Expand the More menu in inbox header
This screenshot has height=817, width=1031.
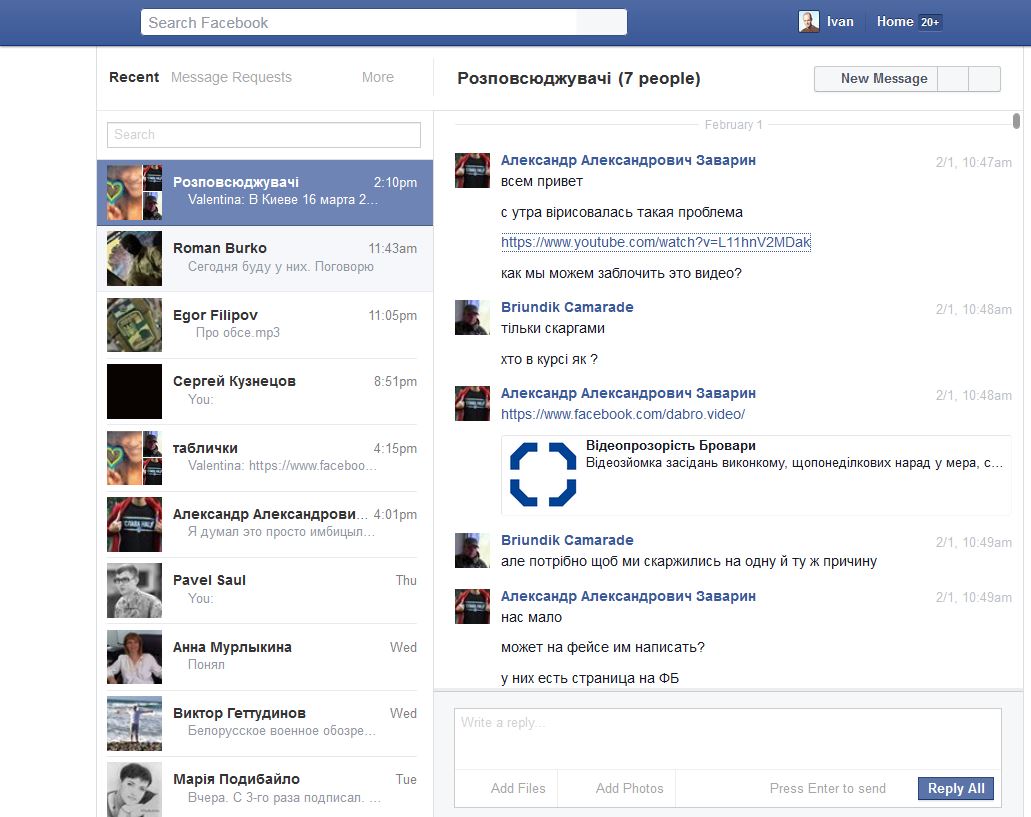pos(378,77)
